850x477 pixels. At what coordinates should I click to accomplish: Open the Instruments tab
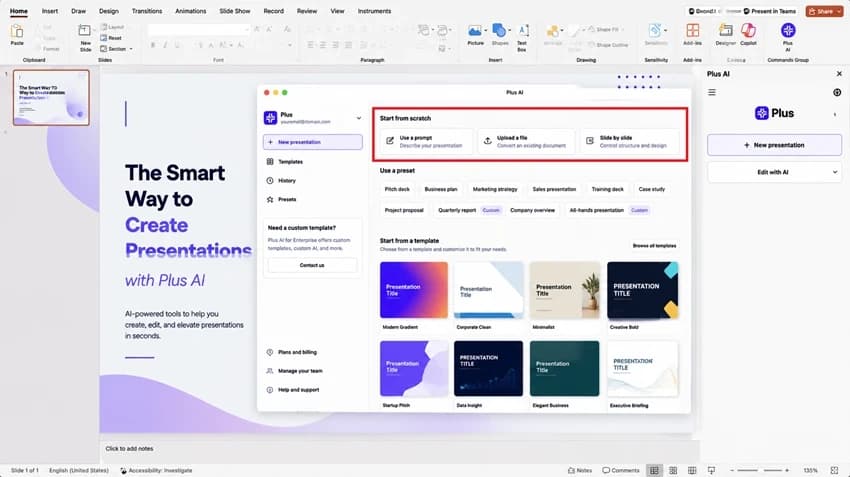374,11
